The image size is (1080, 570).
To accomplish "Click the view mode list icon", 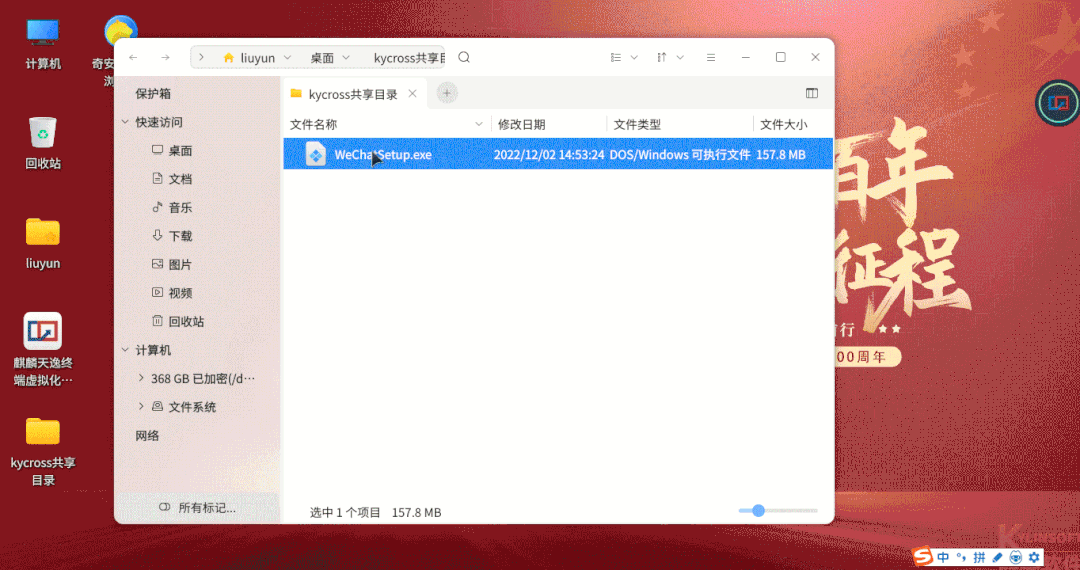I will (x=616, y=57).
